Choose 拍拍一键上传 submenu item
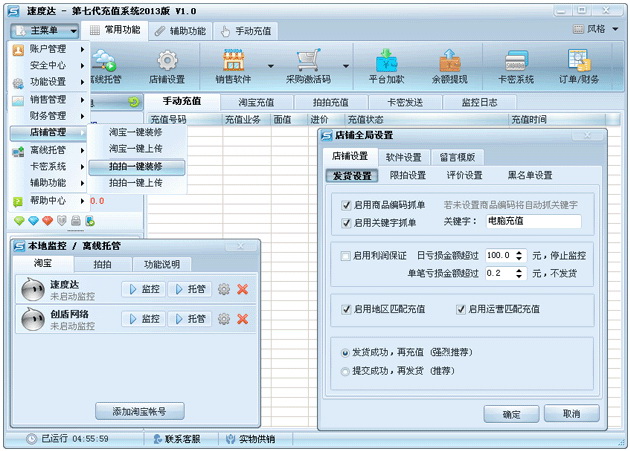The width and height of the screenshot is (630, 451). click(x=136, y=183)
